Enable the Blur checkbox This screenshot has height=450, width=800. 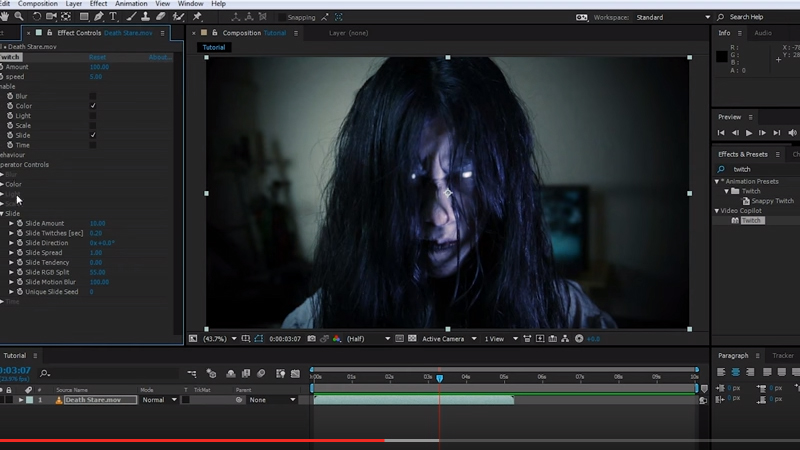(x=93, y=96)
